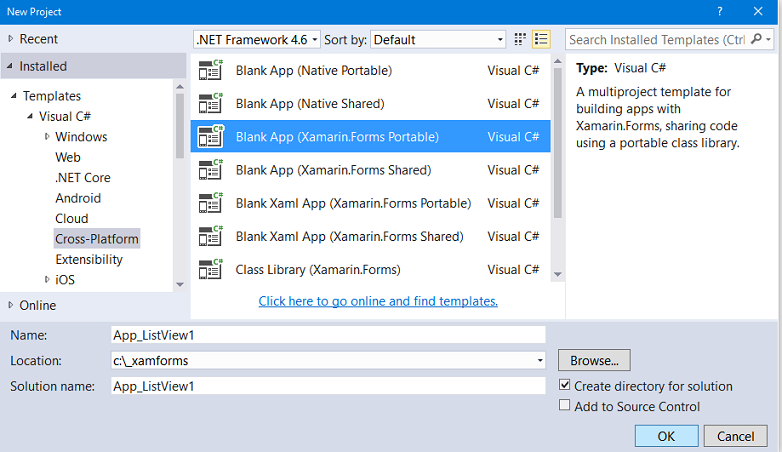Collapse the Installed section
The image size is (782, 452).
coord(10,66)
